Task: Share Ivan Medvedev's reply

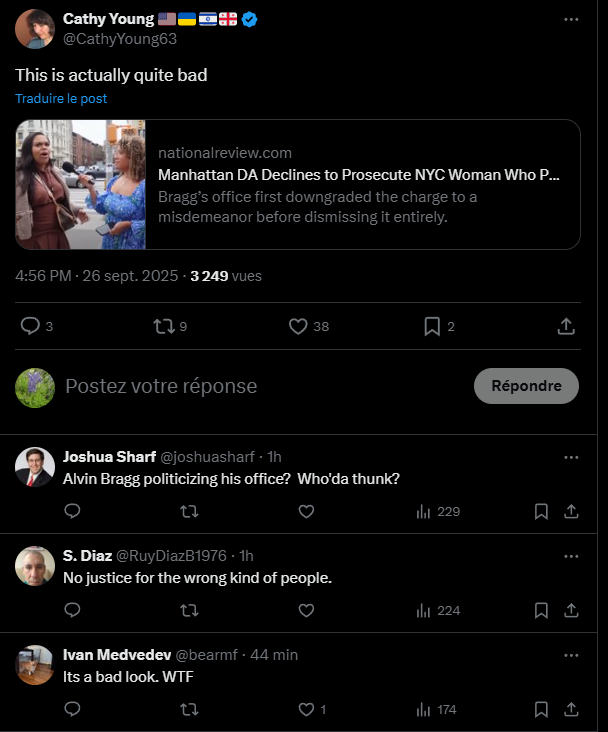Action: 571,709
